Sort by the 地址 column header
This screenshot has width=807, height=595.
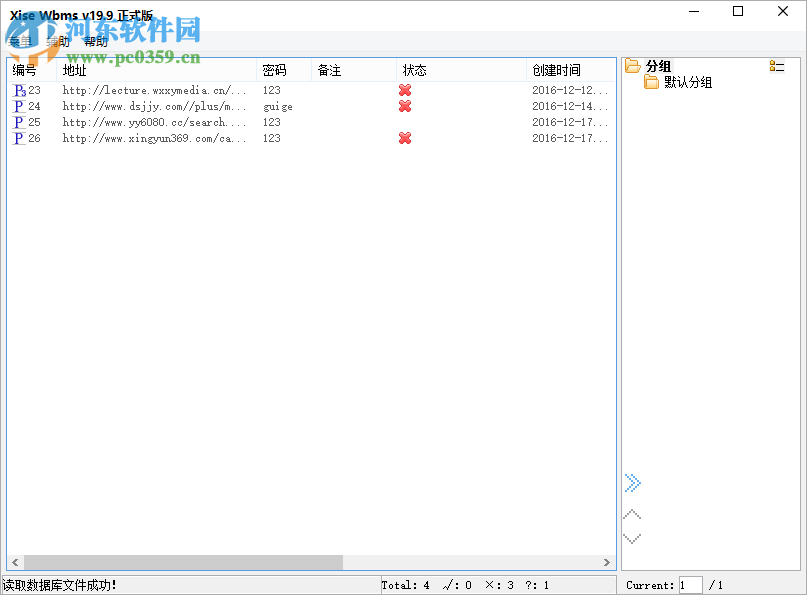[74, 70]
